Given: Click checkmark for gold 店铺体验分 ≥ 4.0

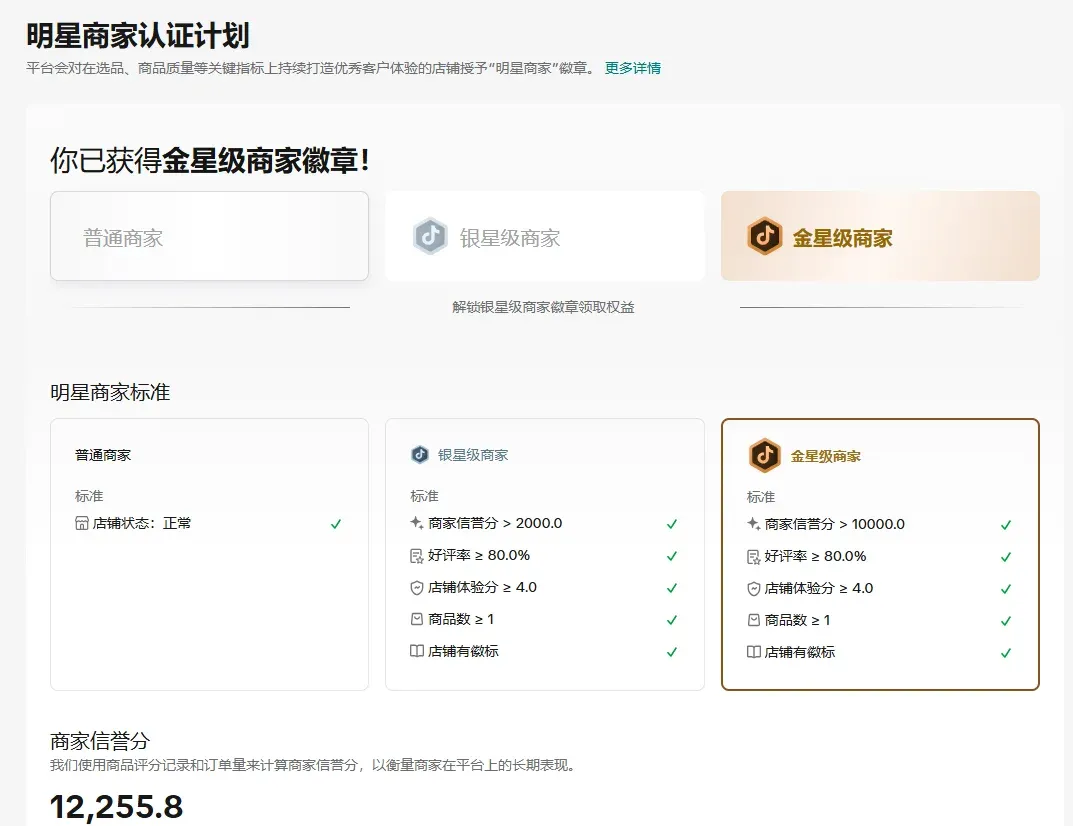Looking at the screenshot, I should click(1006, 589).
